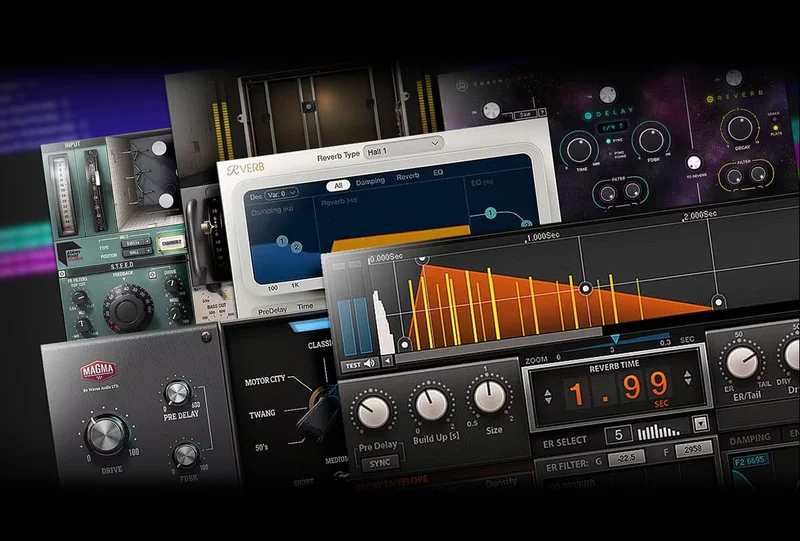The height and width of the screenshot is (541, 800).
Task: Select the envelope start point at bottom left
Action: 404,345
